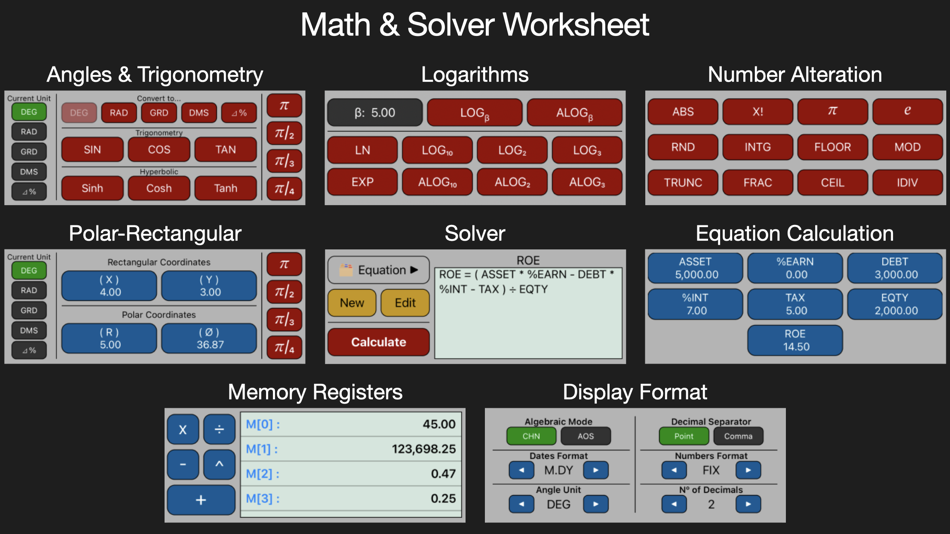Screen dimensions: 950x534
Task: Enable CHN algebraic mode
Action: point(531,436)
